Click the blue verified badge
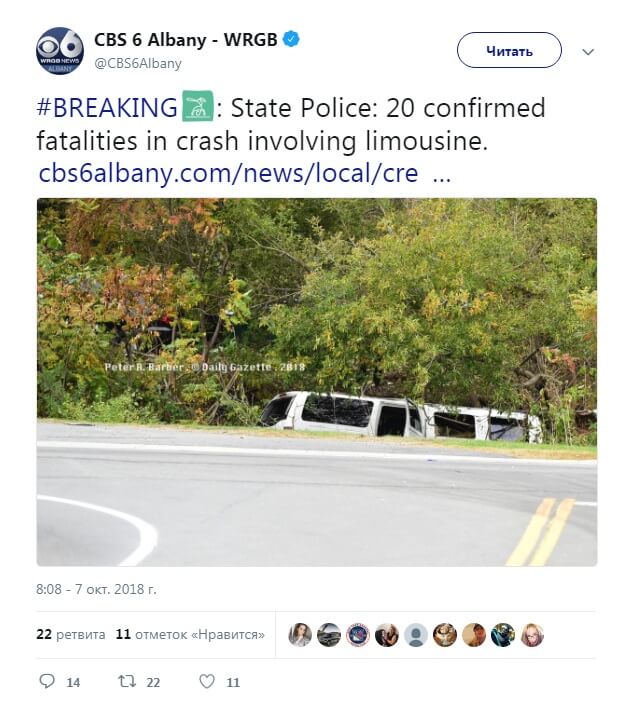The height and width of the screenshot is (704, 633). click(x=291, y=40)
